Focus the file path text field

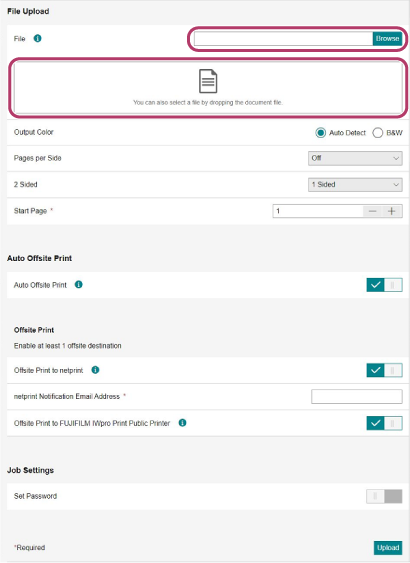283,38
